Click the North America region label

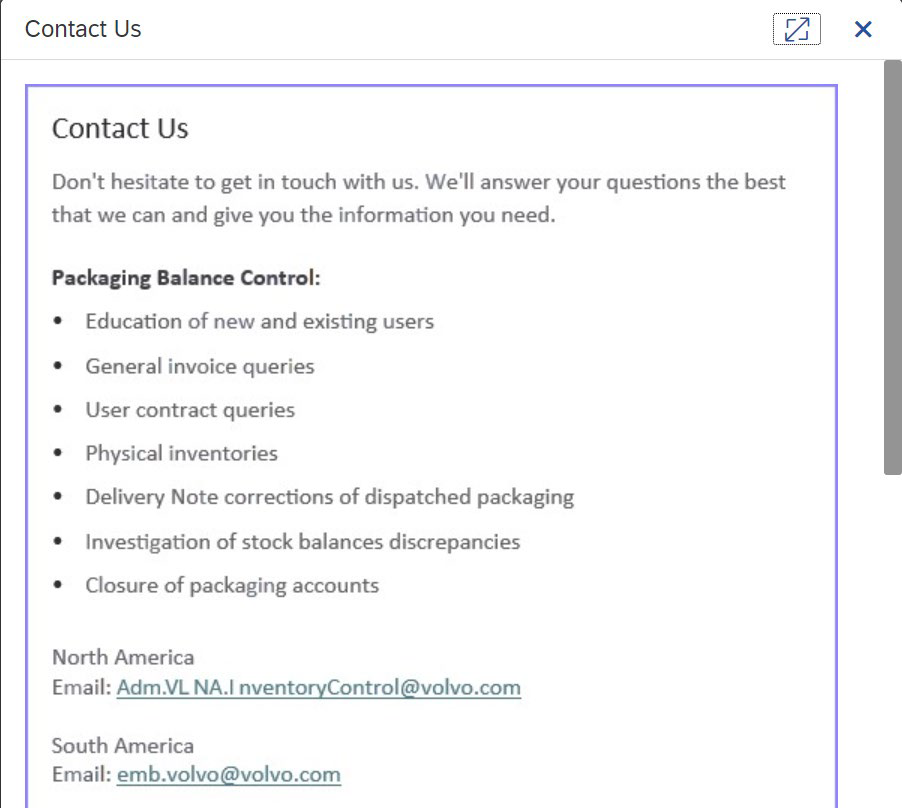123,657
